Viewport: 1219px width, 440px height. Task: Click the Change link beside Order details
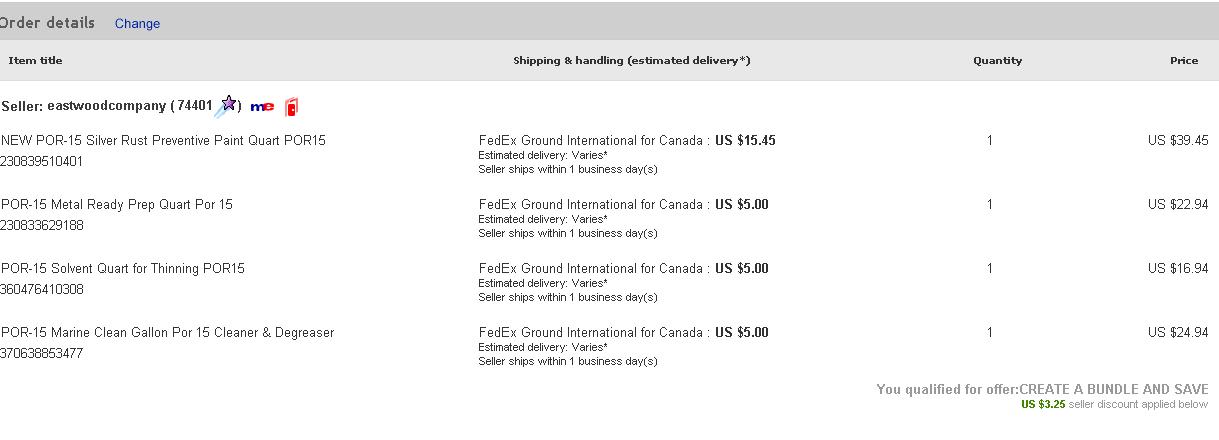click(x=137, y=23)
